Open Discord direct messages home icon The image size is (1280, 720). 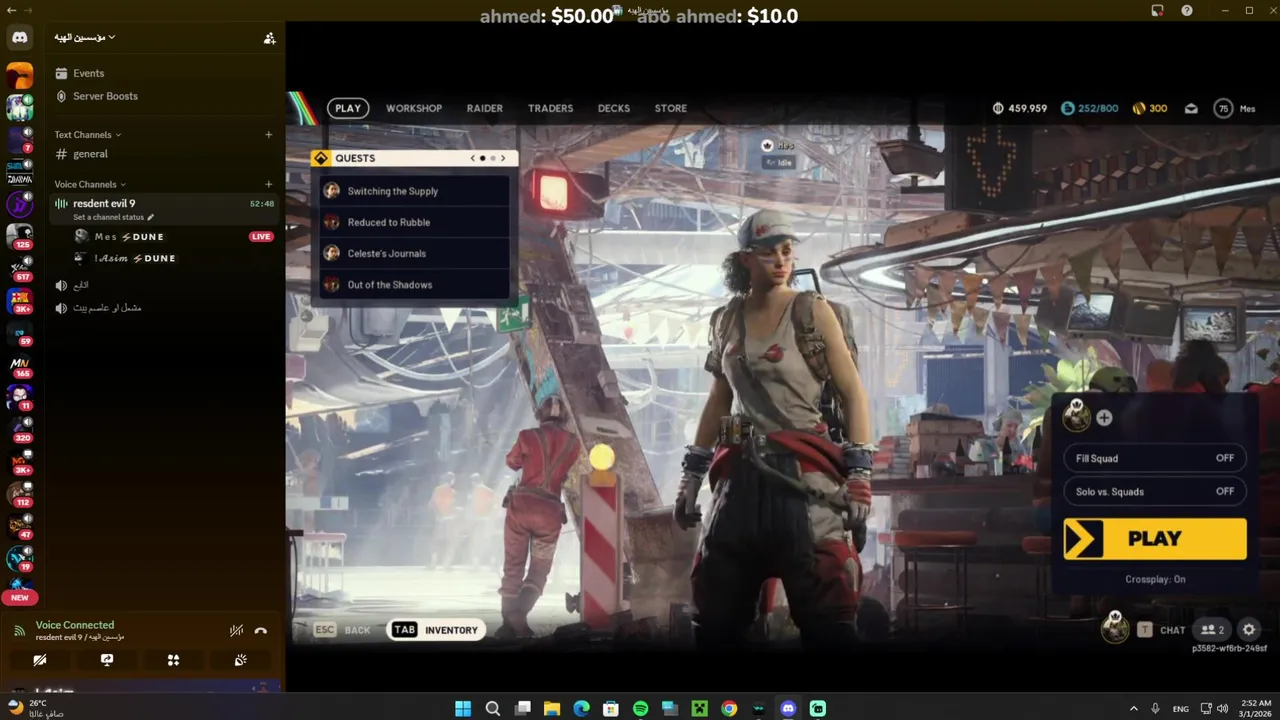coord(19,38)
